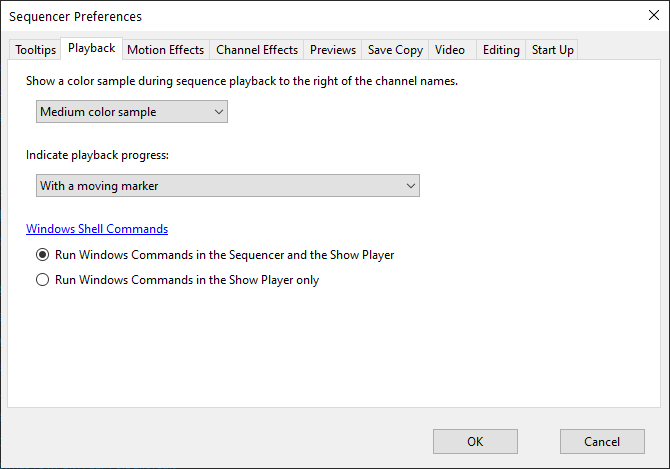Expand the 'With a moving marker' dropdown

228,186
